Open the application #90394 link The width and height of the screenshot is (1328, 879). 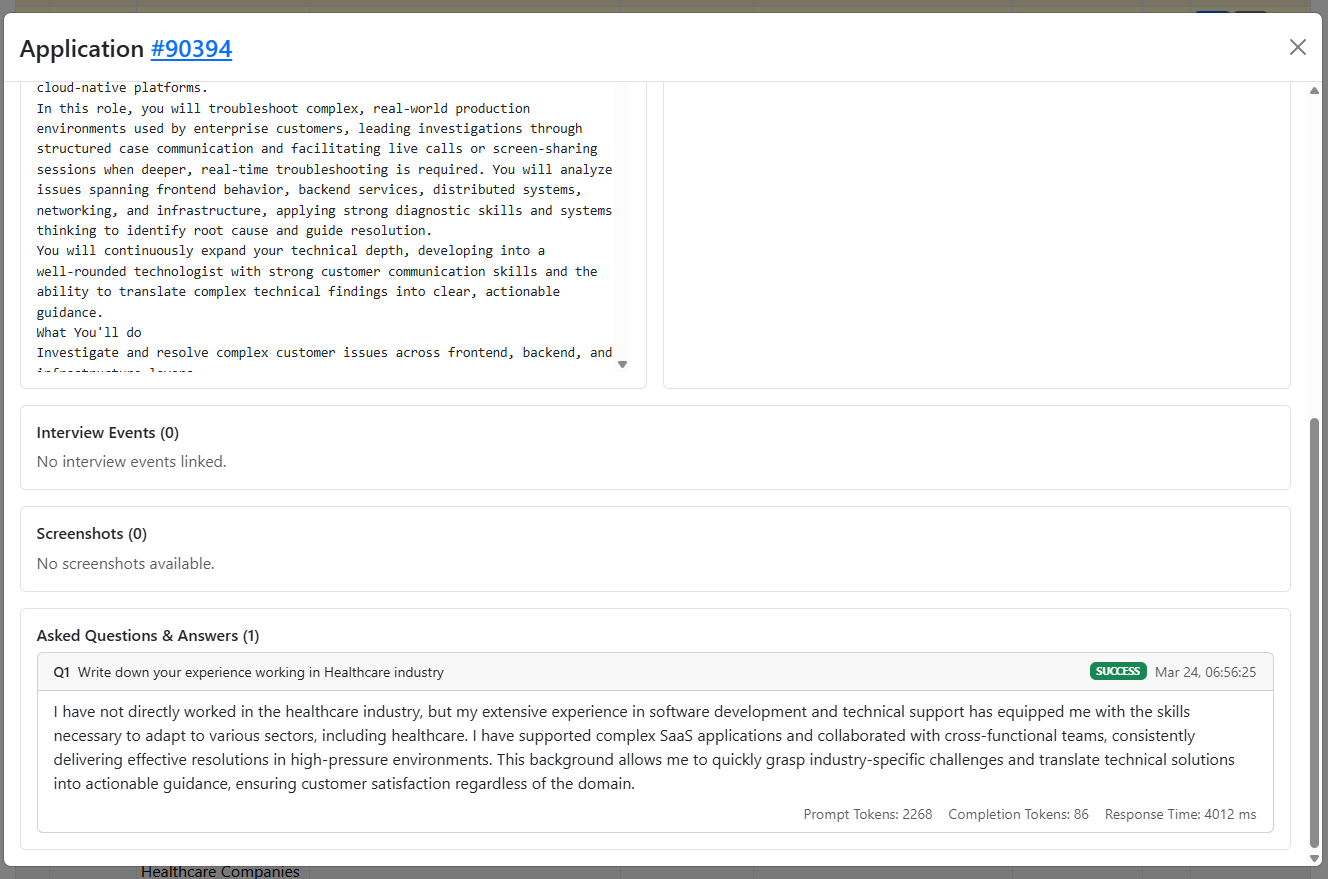(x=191, y=49)
